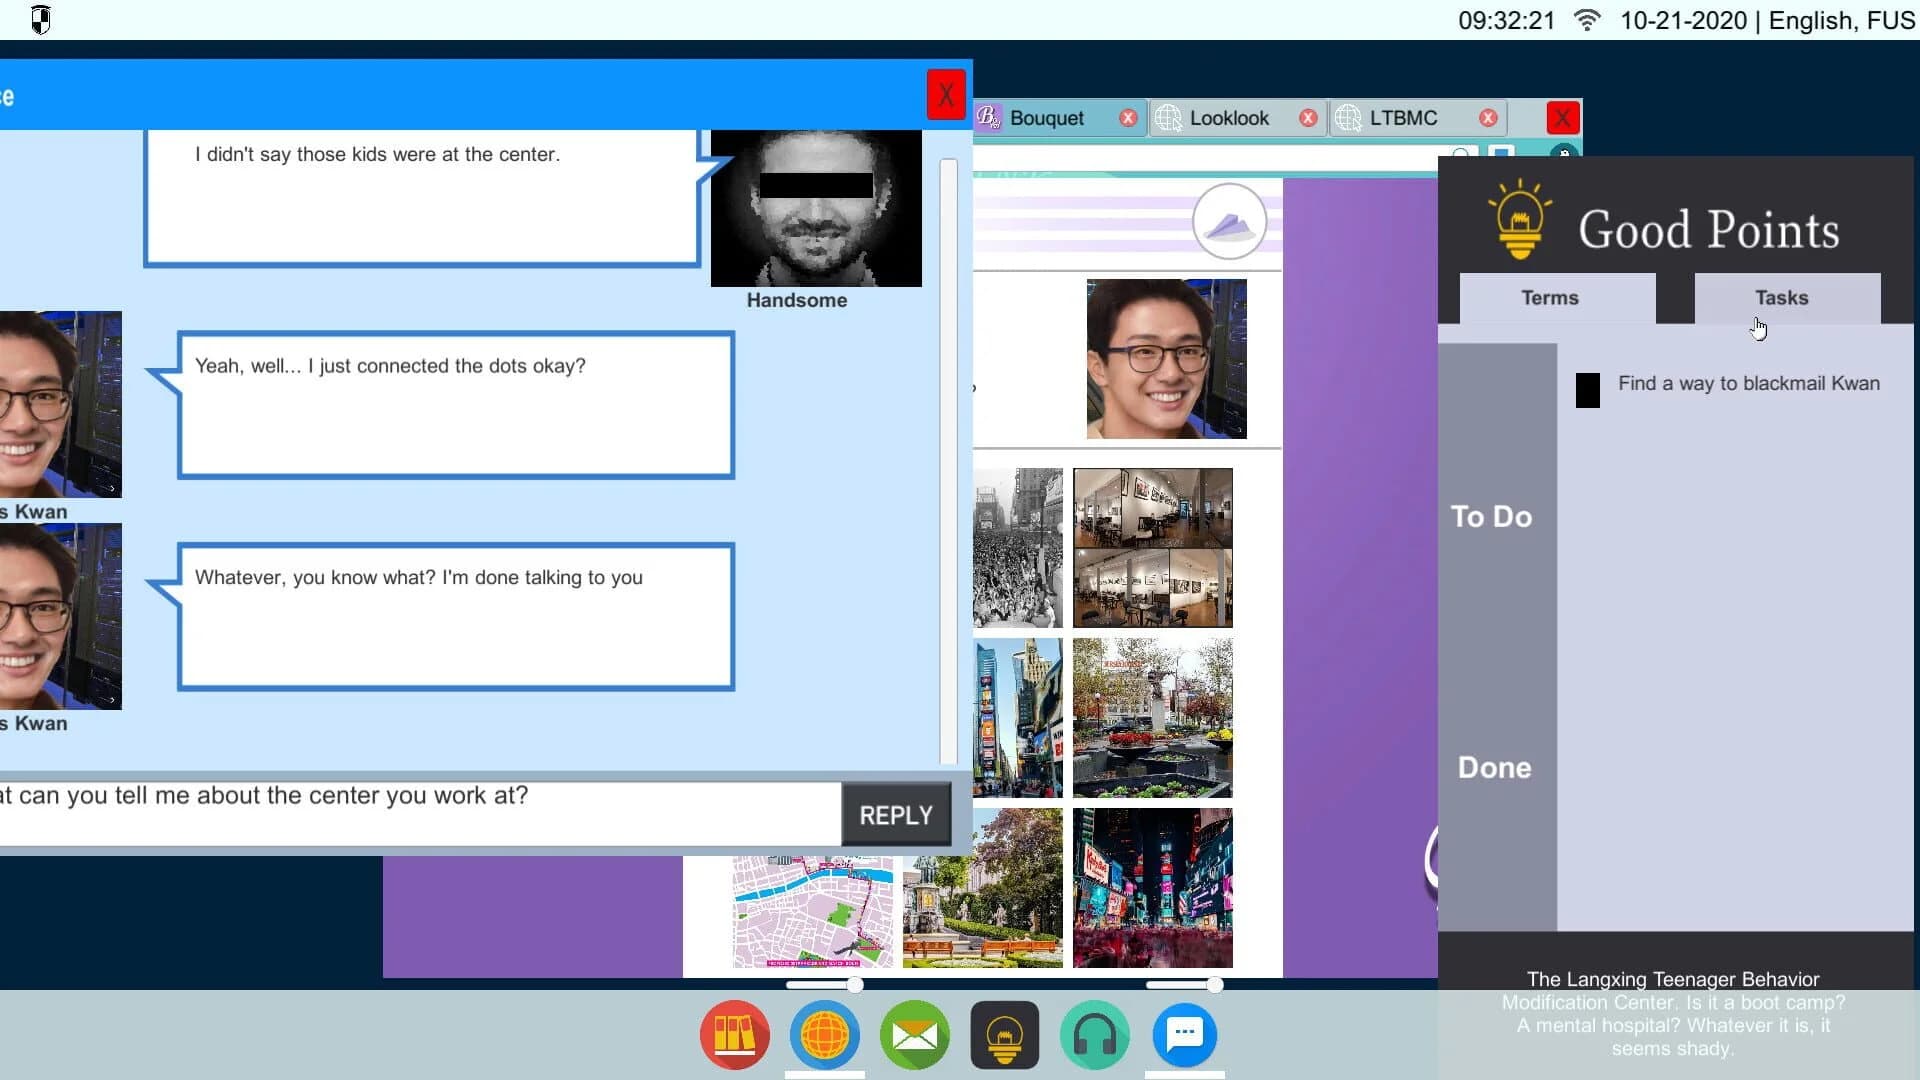Open the pink street map thumbnail
This screenshot has width=1920, height=1080.
(x=812, y=911)
